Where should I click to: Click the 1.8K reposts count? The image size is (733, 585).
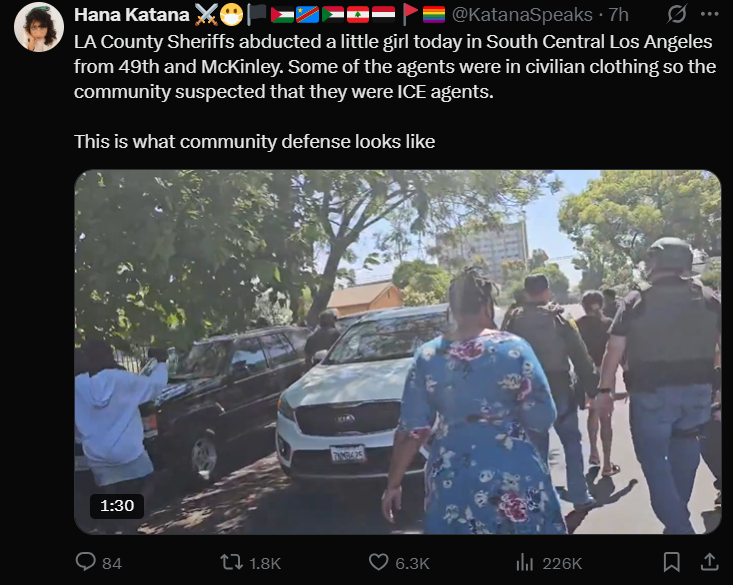pyautogui.click(x=265, y=563)
